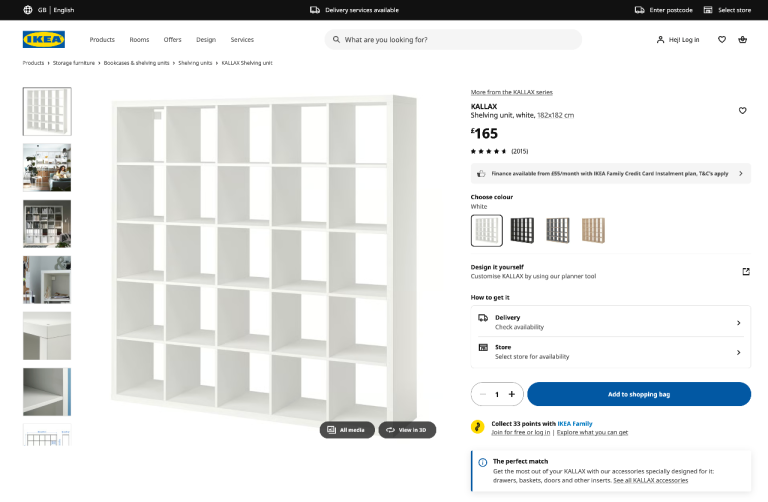Image resolution: width=768 pixels, height=502 pixels.
Task: Expand Delivery check availability chevron
Action: (x=739, y=323)
